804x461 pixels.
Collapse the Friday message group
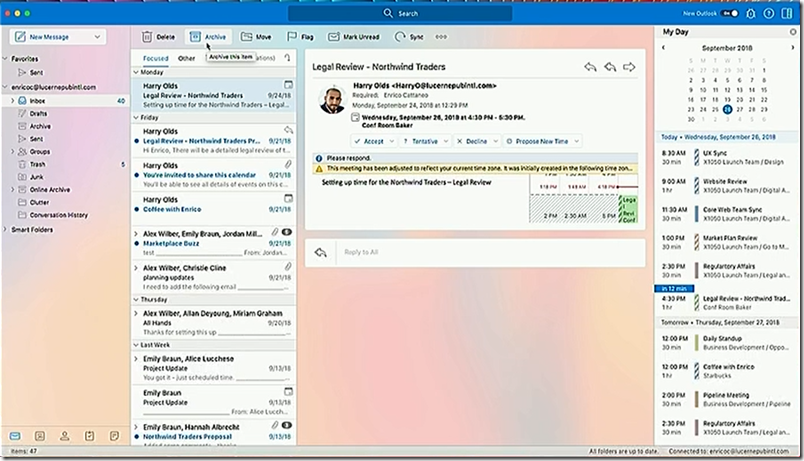pyautogui.click(x=136, y=117)
